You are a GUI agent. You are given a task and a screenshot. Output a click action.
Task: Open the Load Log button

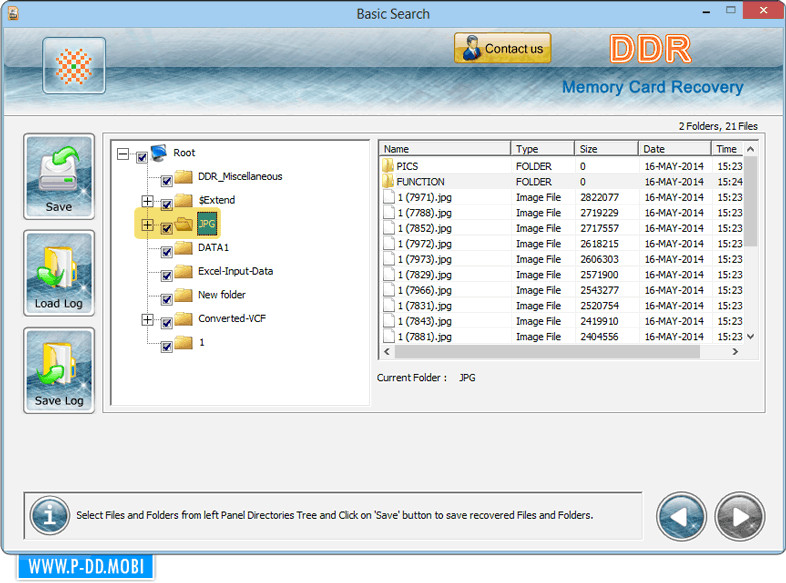(x=59, y=273)
